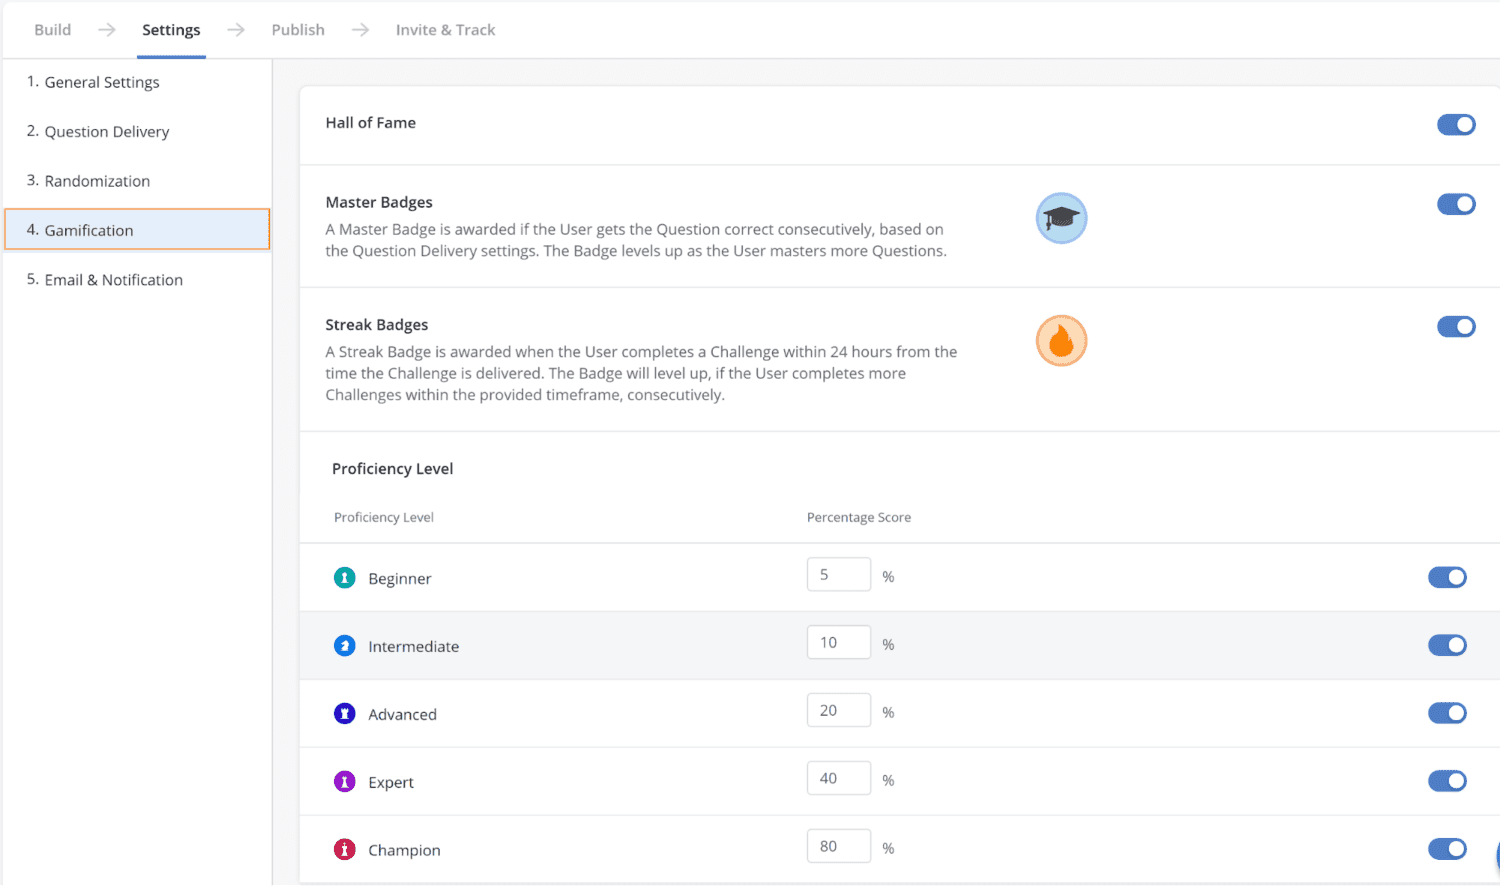Toggle the Expert proficiency level switch
1500x886 pixels.
(1447, 781)
